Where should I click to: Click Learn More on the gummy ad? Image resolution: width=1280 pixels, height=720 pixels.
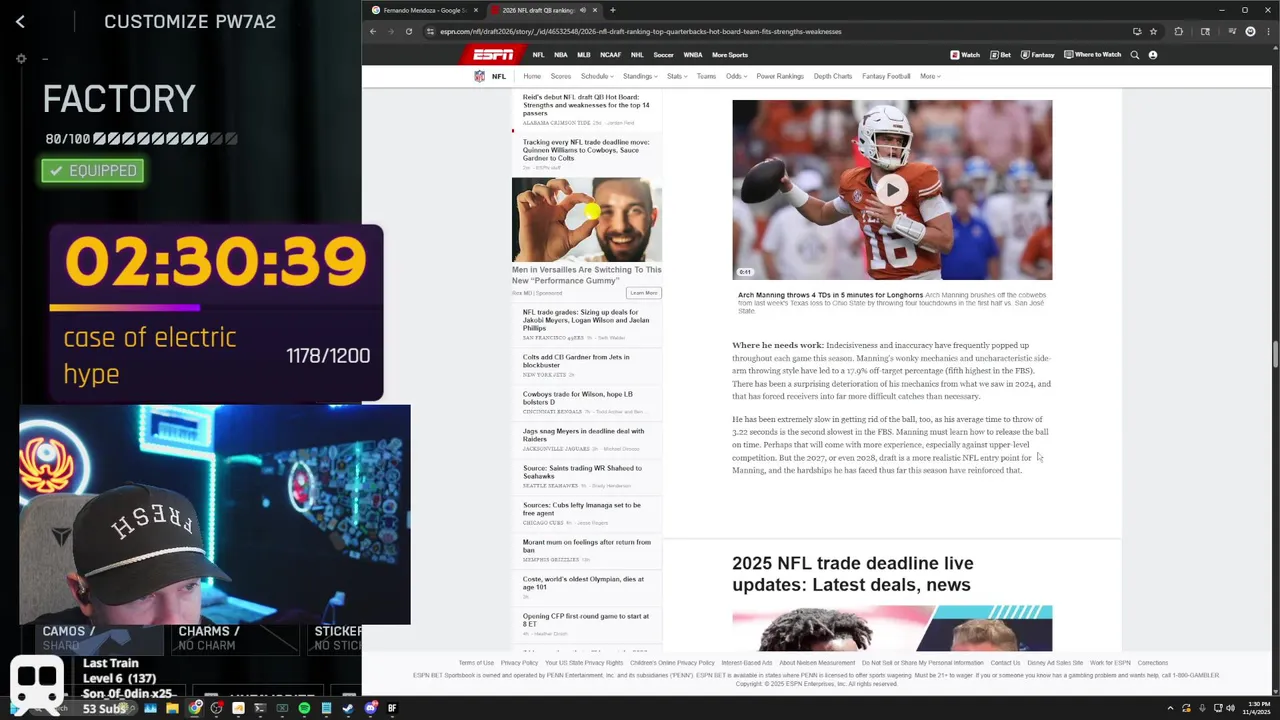pyautogui.click(x=644, y=293)
